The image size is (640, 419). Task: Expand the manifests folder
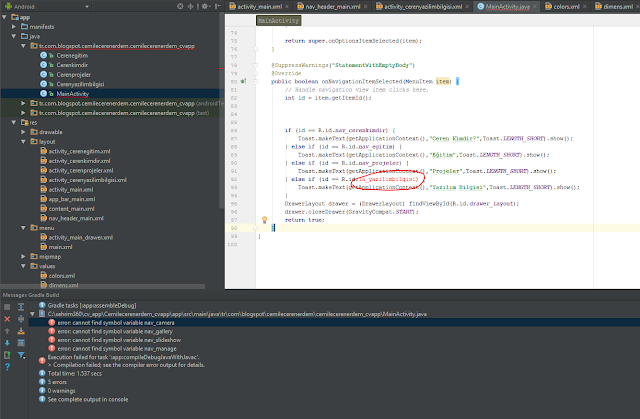14,27
